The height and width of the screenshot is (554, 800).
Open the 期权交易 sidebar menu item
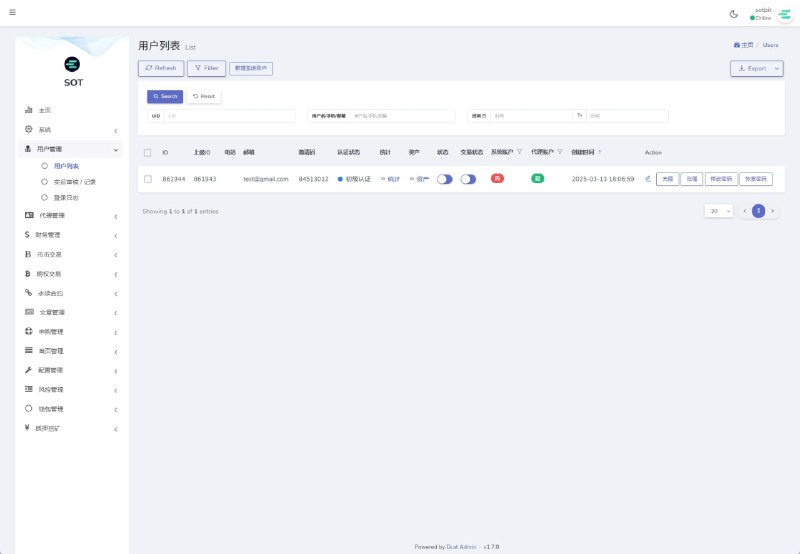click(x=71, y=274)
